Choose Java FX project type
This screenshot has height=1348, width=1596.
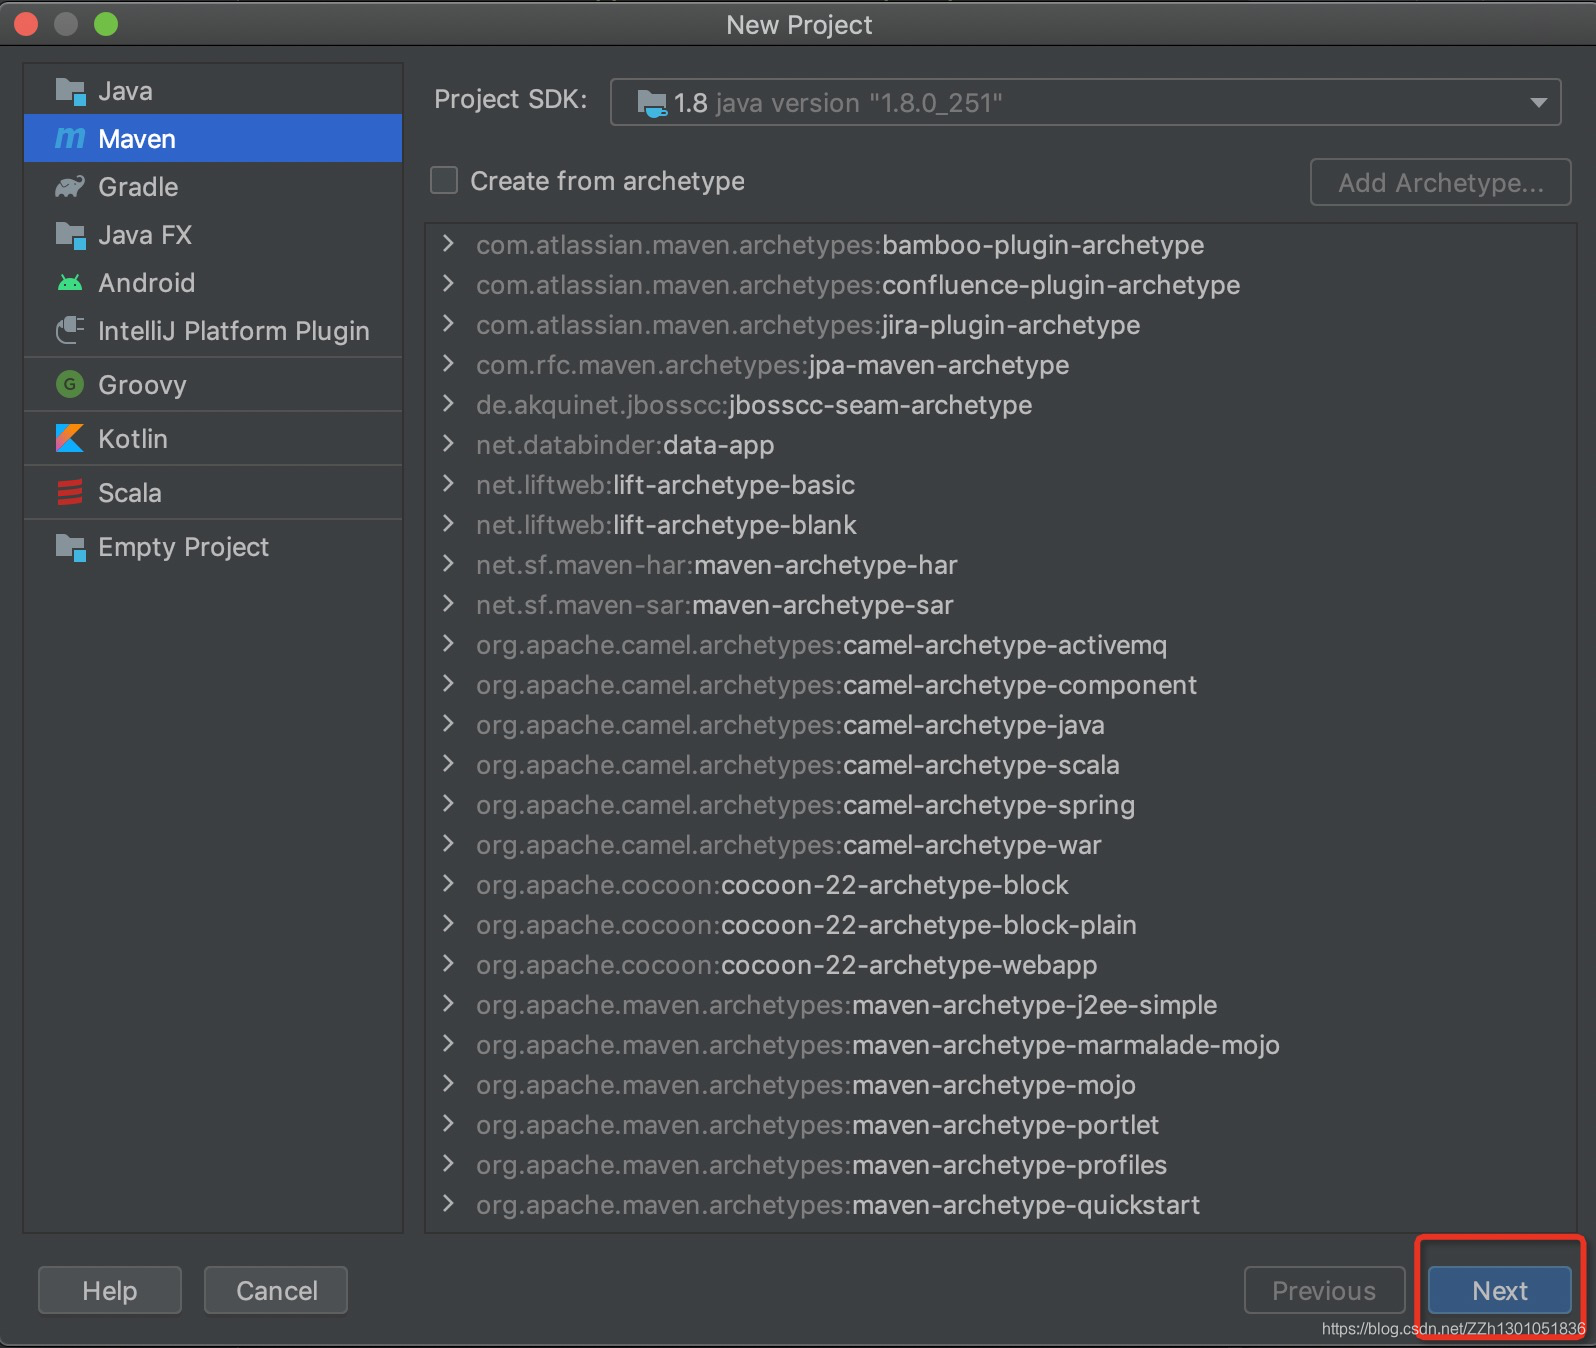[213, 235]
